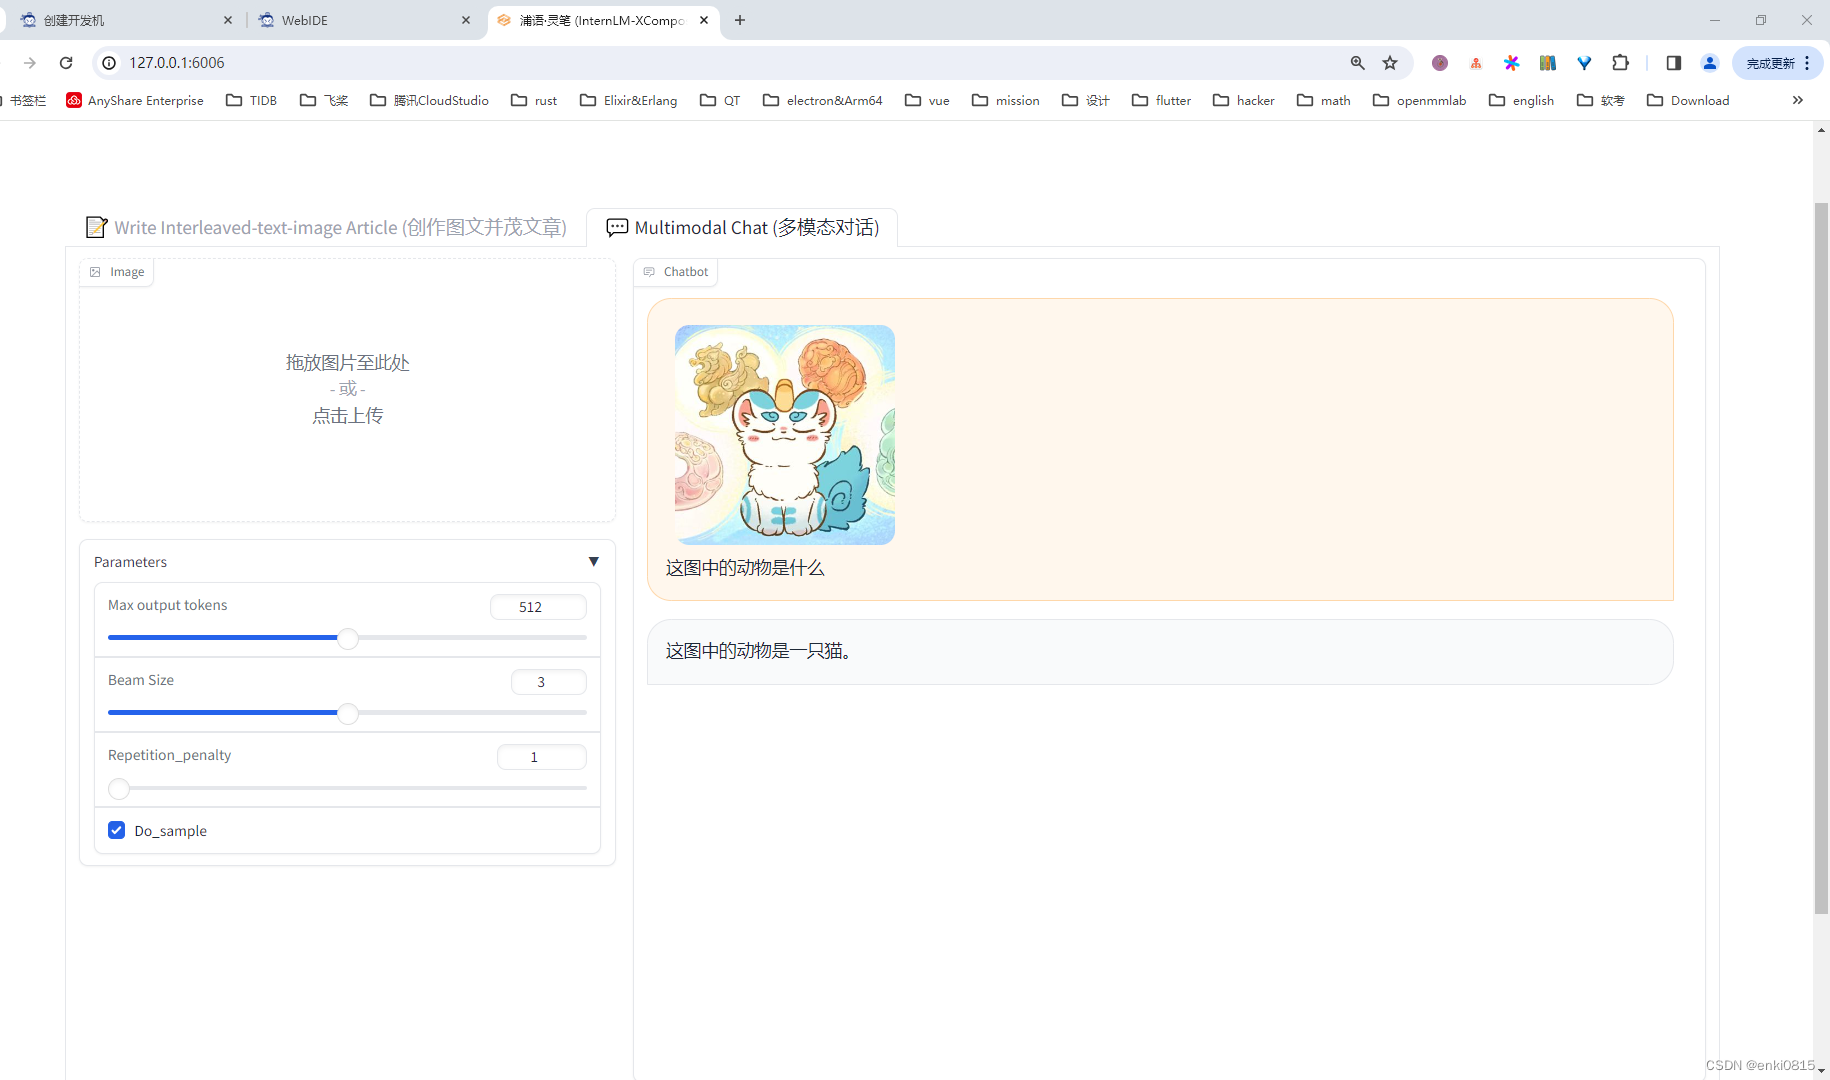Edit the Repetition_penalty value field
Image resolution: width=1830 pixels, height=1080 pixels.
541,757
